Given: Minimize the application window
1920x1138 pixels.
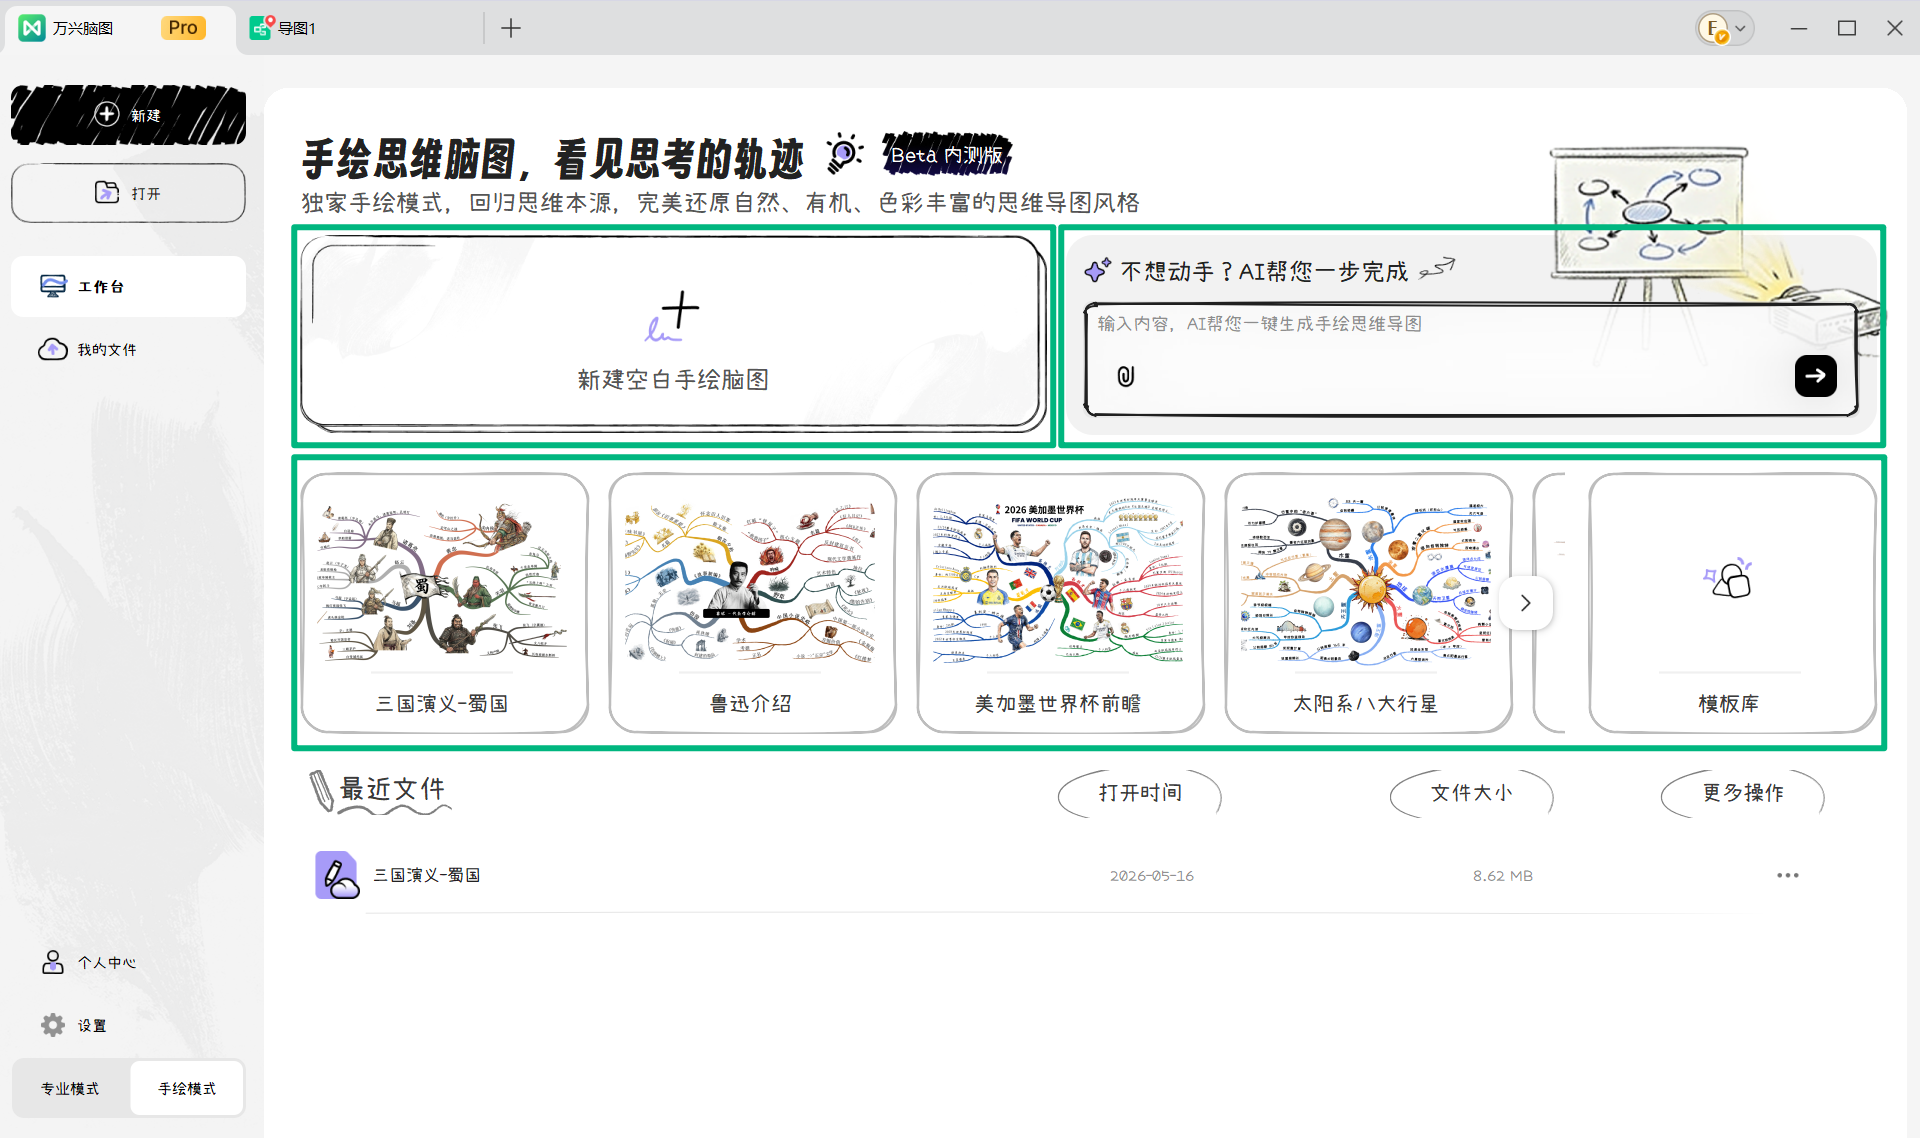Looking at the screenshot, I should (x=1799, y=28).
